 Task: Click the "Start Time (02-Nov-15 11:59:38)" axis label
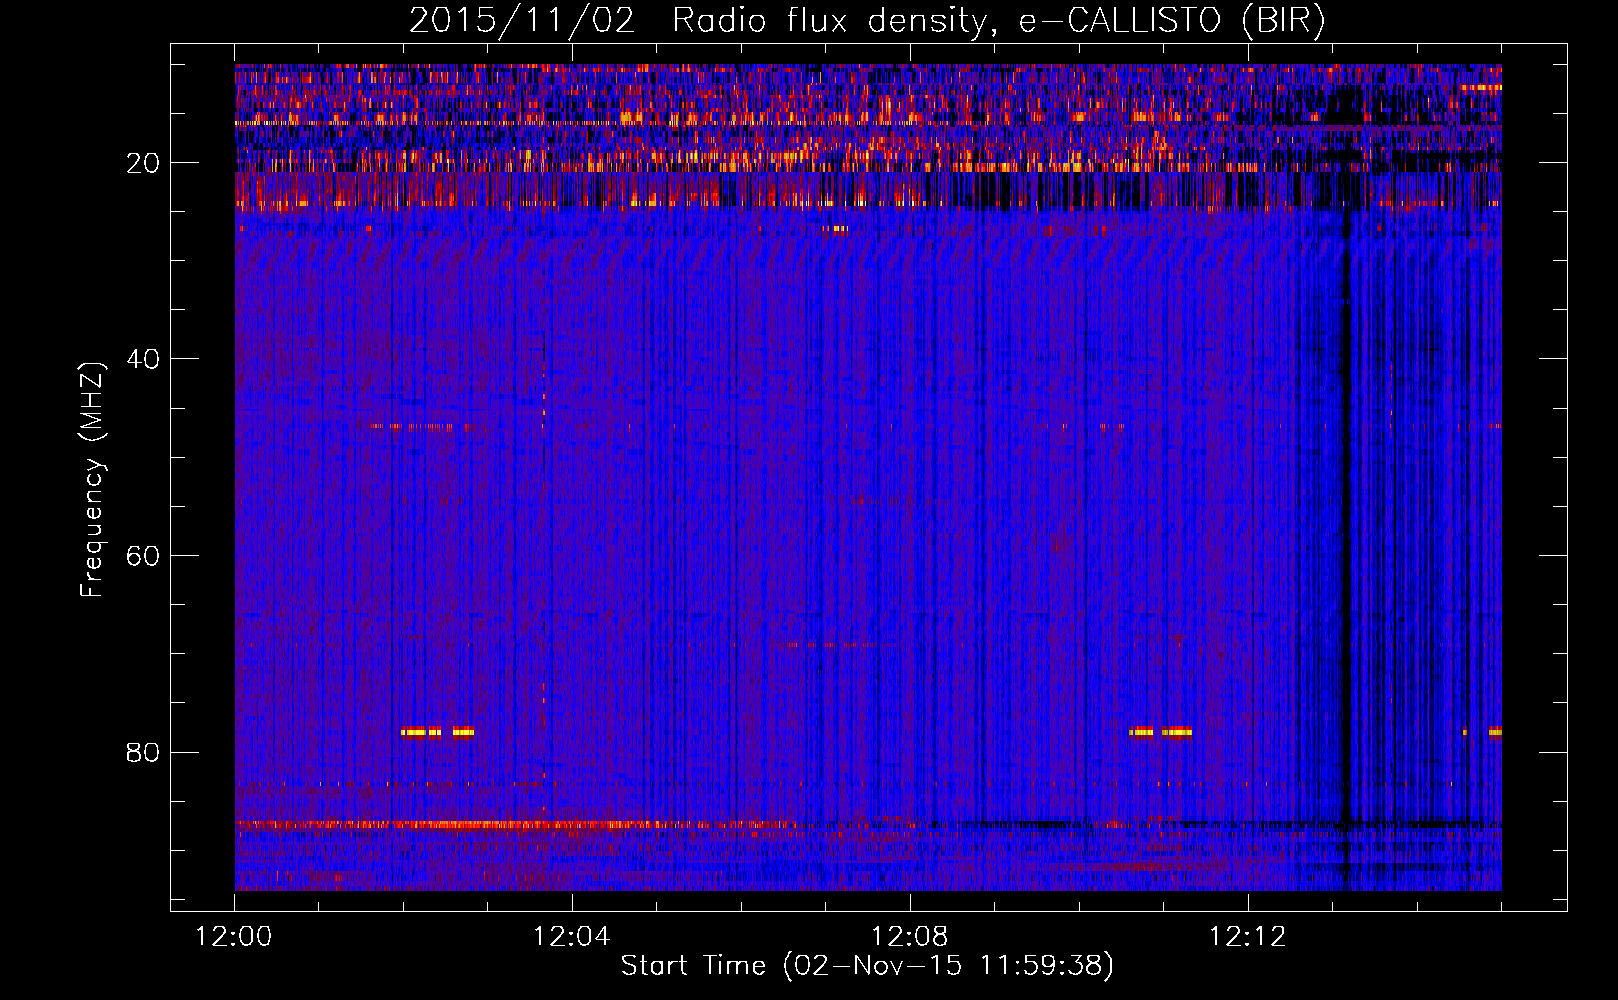[x=867, y=966]
